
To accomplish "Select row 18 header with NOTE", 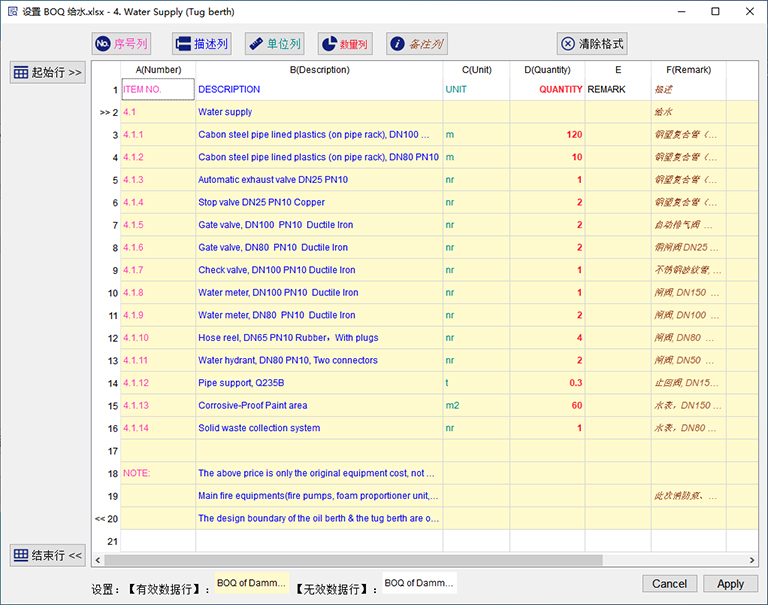I will click(106, 473).
